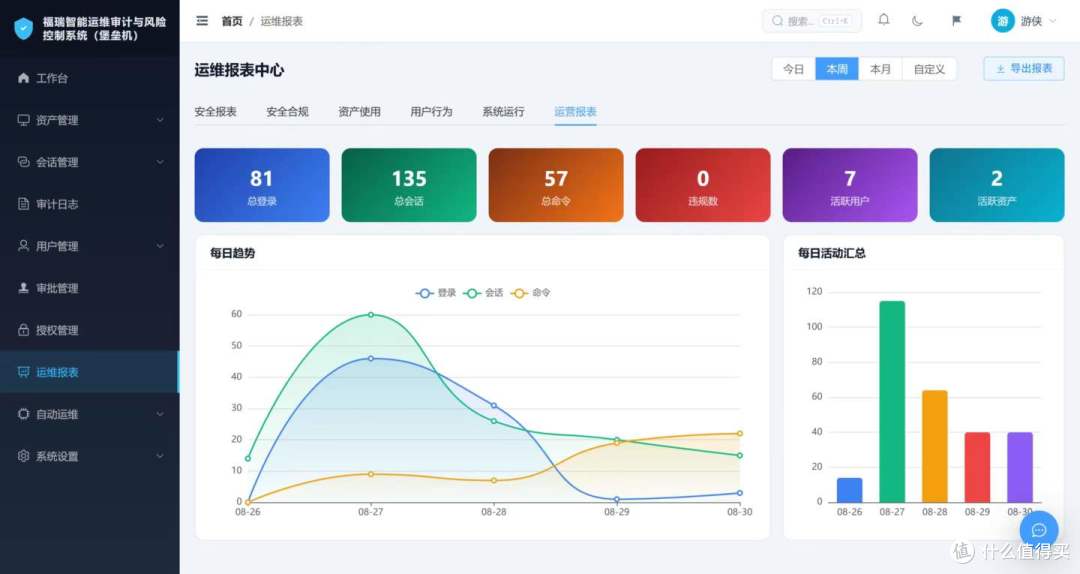
Task: Toggle the sidebar collapse hamburger icon
Action: click(x=202, y=21)
